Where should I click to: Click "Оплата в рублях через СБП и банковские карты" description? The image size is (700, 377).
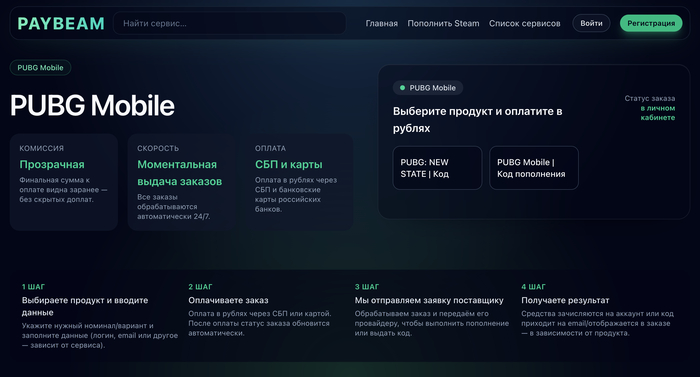296,194
